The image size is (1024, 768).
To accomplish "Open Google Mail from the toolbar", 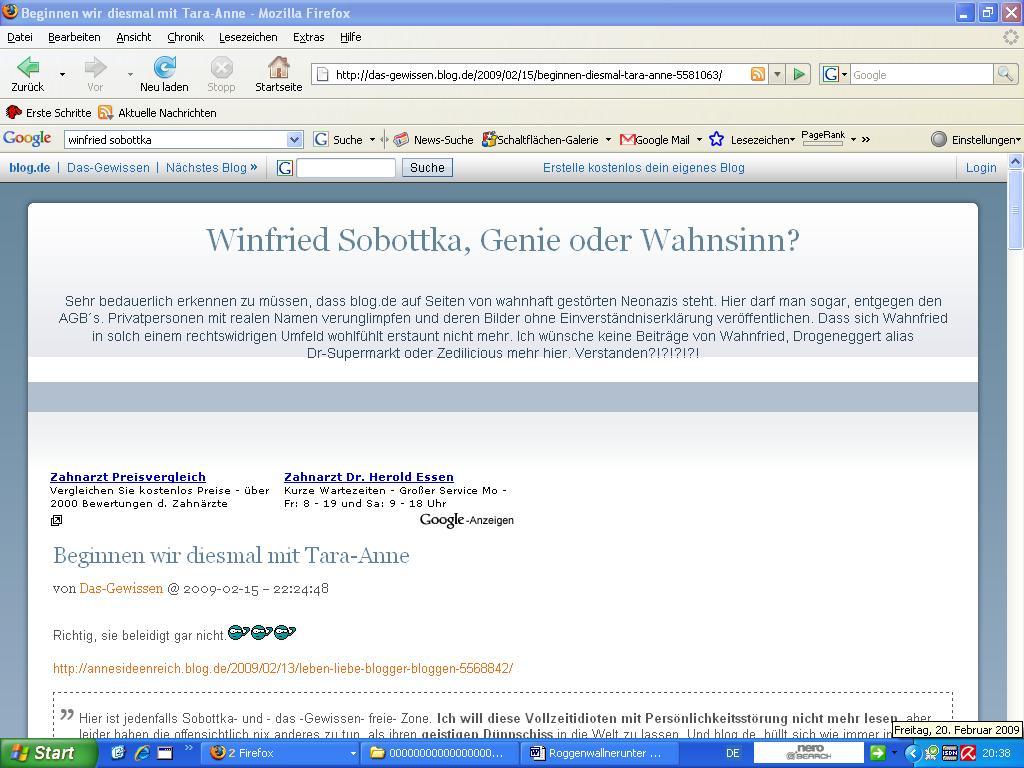I will (x=654, y=140).
